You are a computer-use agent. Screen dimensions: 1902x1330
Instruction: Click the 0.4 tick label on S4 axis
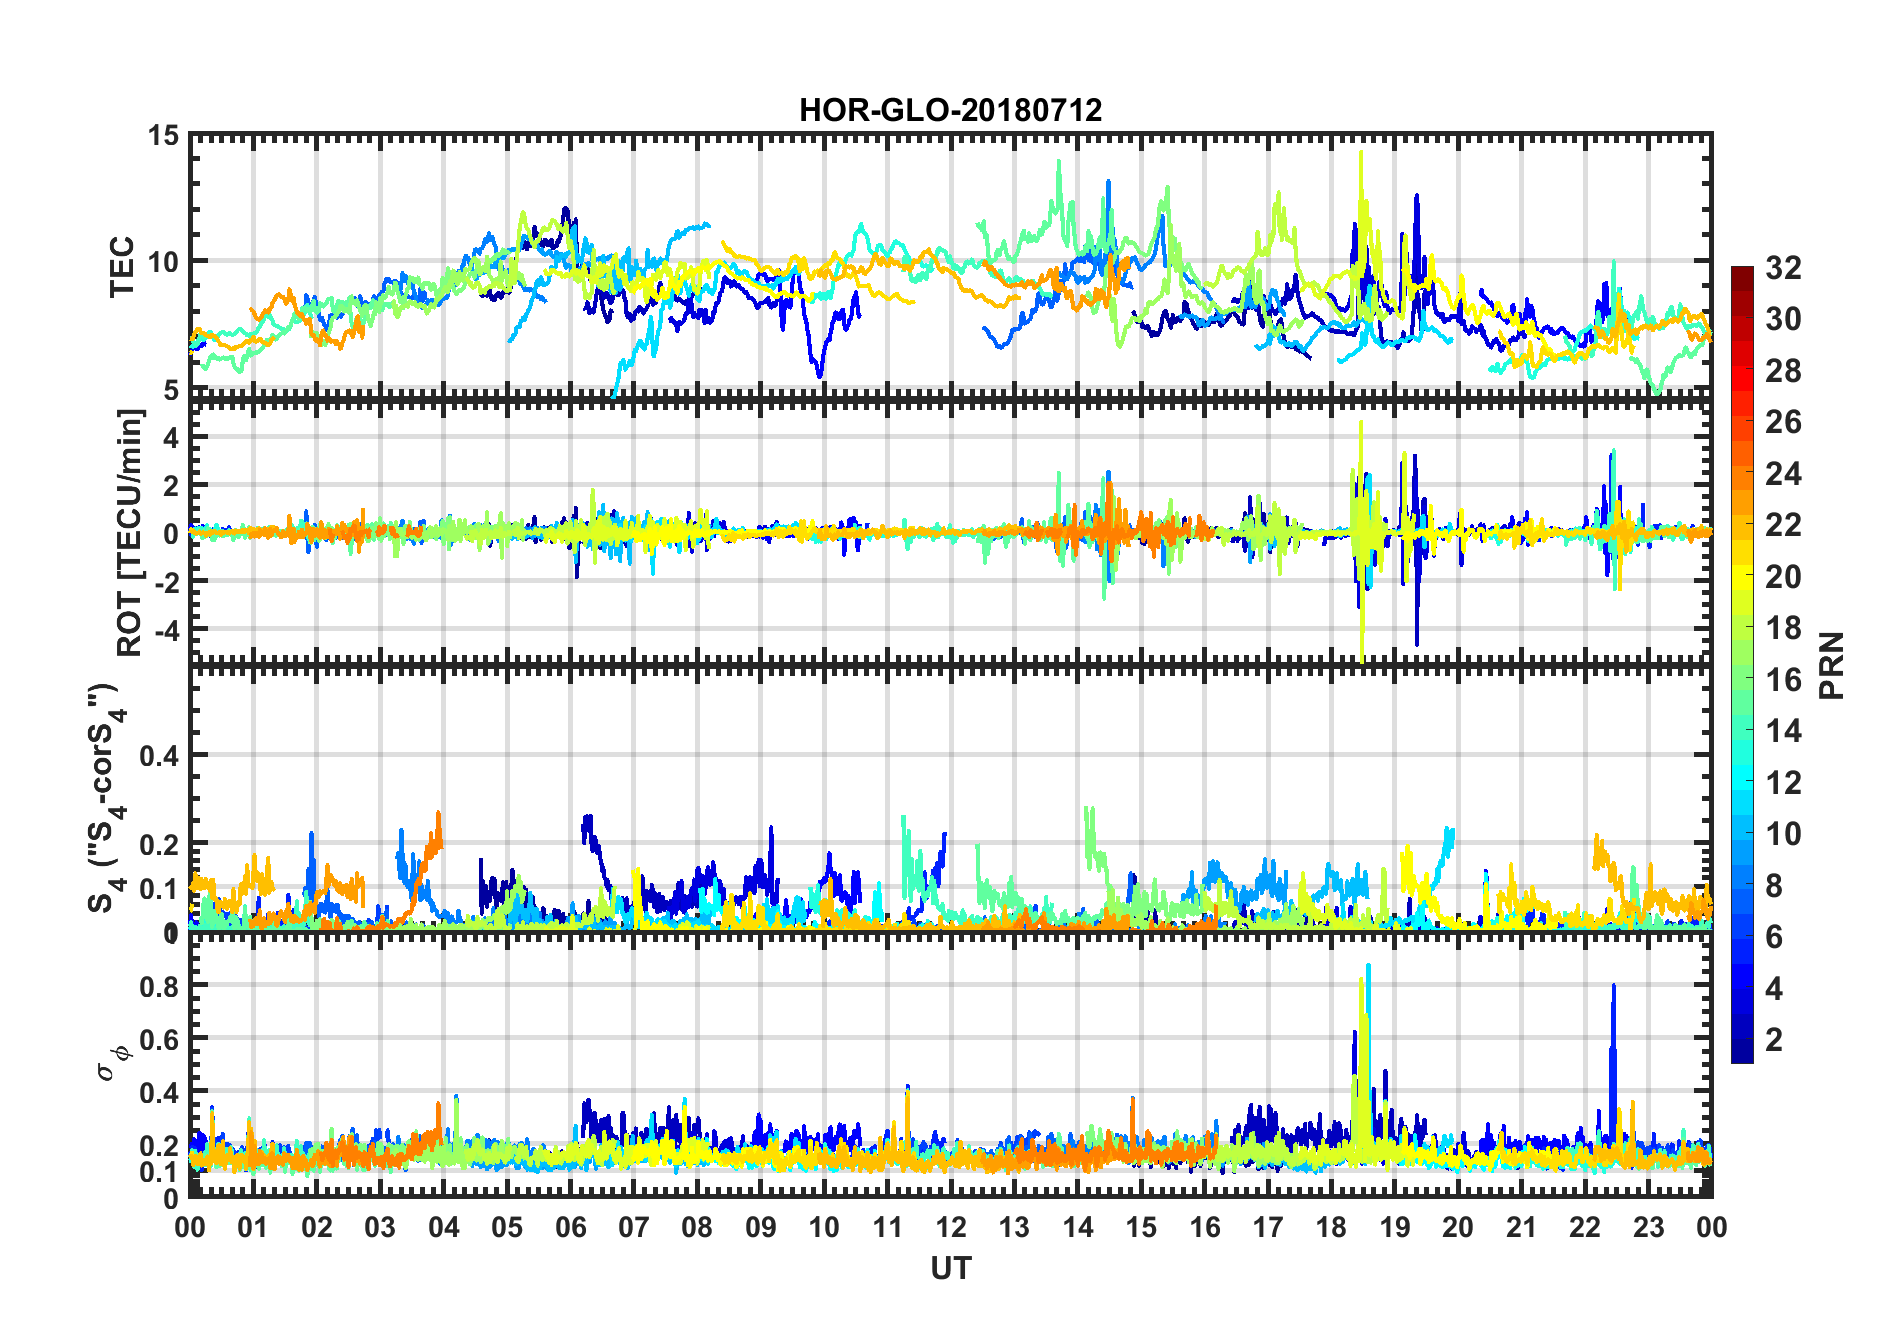click(x=158, y=756)
